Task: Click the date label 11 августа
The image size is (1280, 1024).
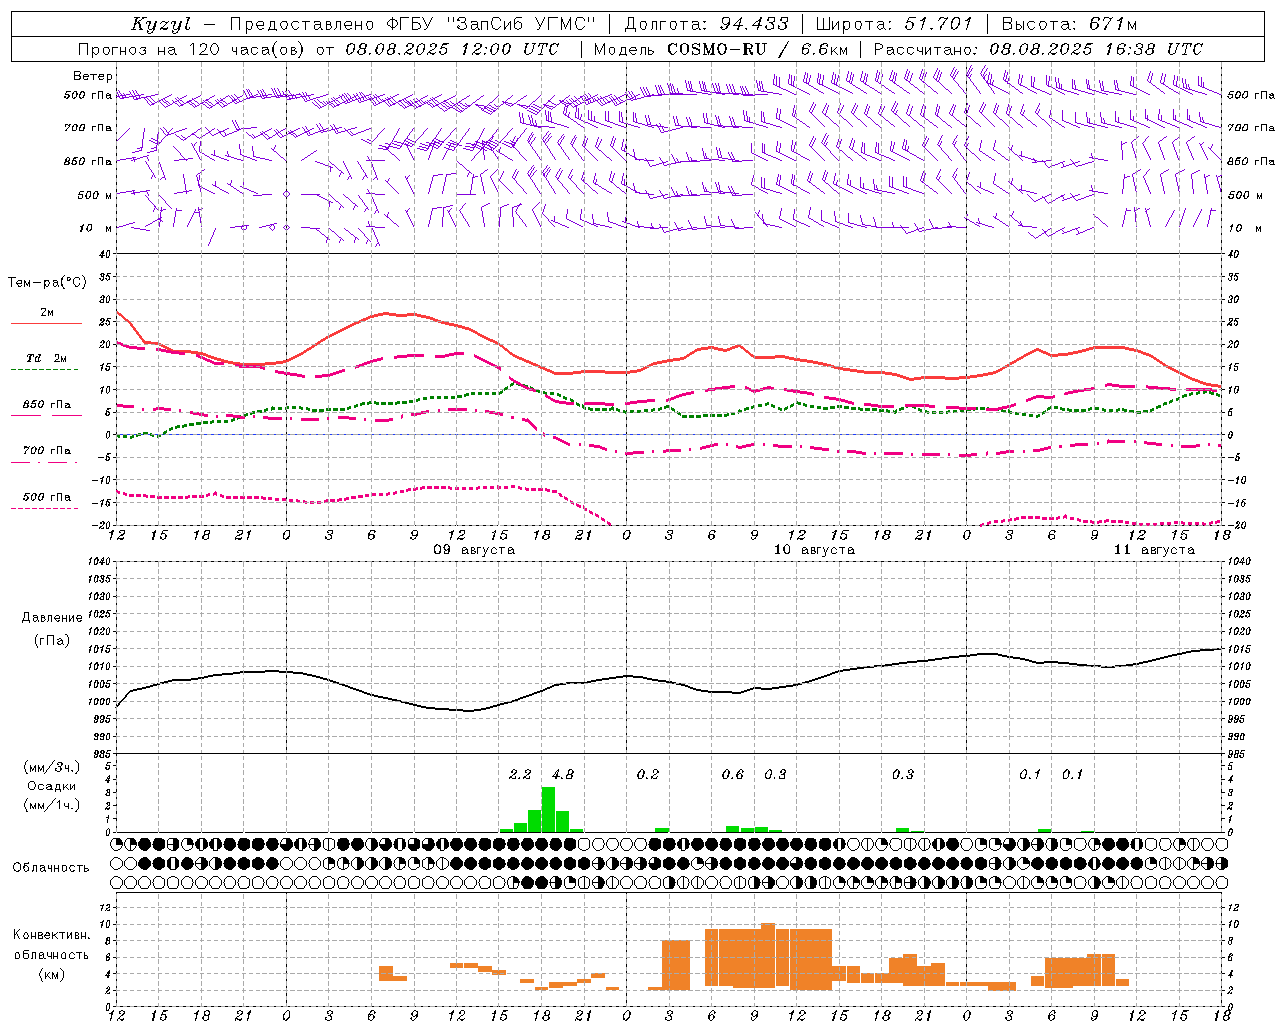Action: click(1154, 550)
